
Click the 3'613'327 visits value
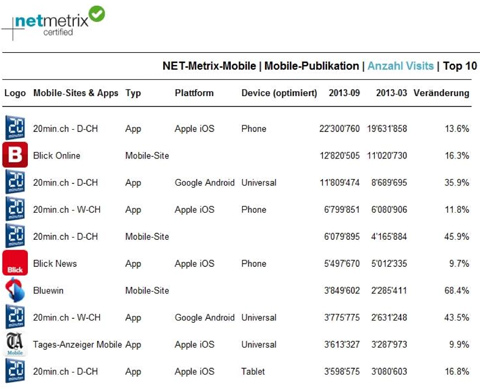pyautogui.click(x=342, y=345)
